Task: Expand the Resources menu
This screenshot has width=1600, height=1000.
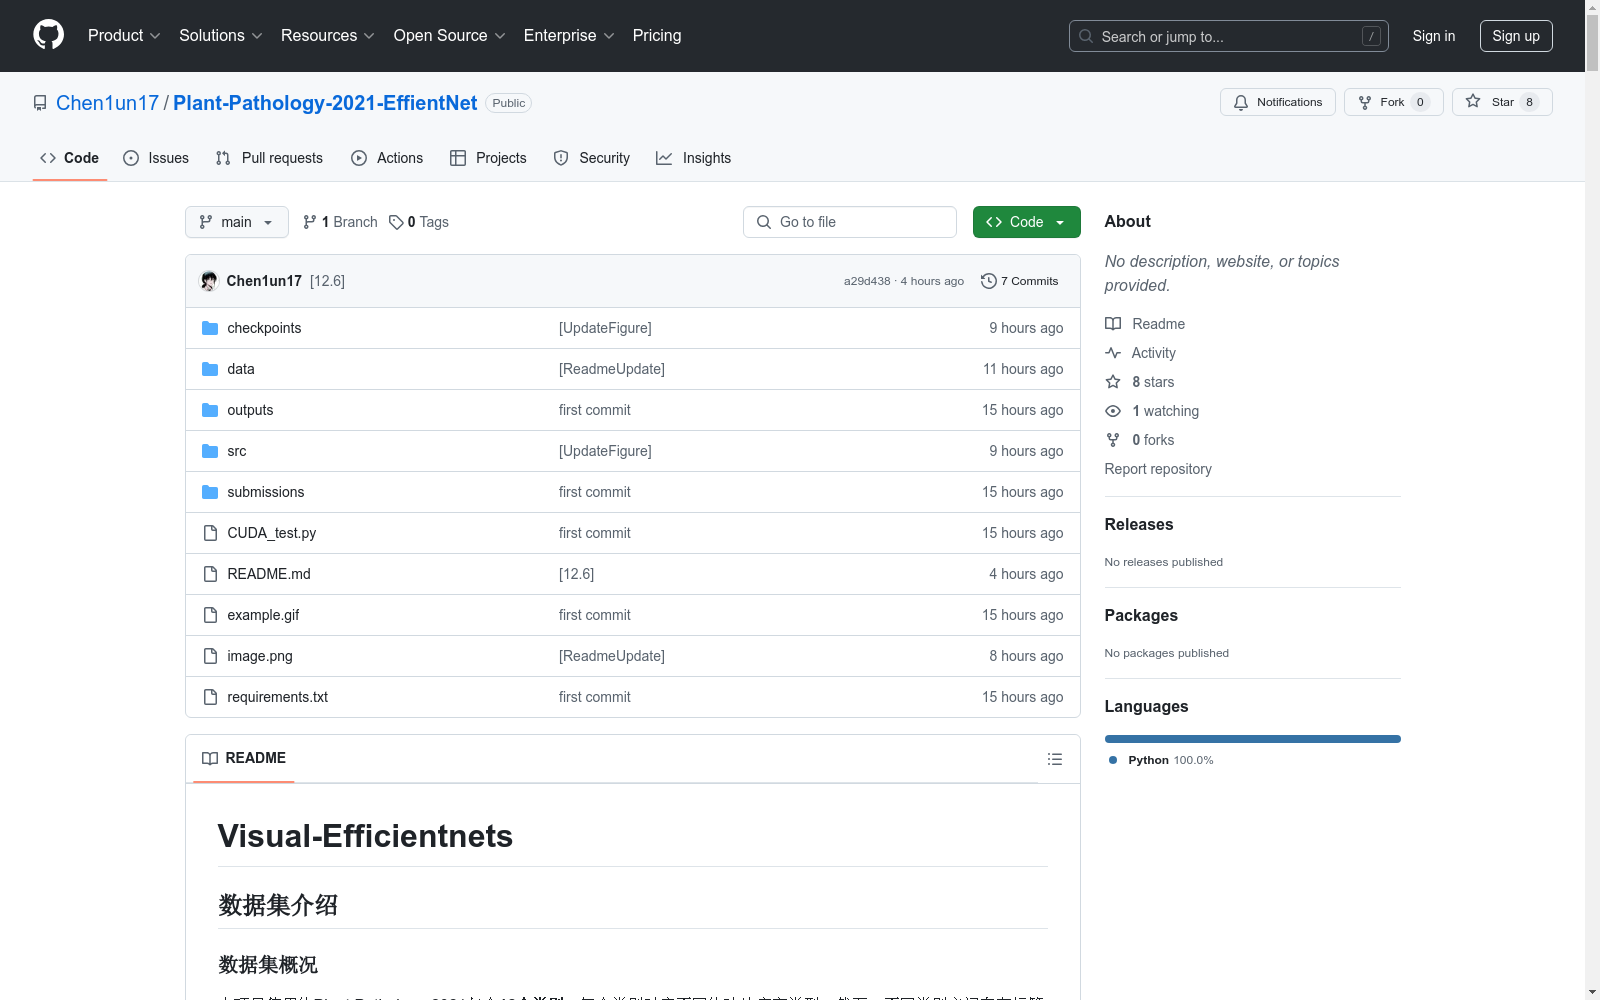Action: pyautogui.click(x=328, y=36)
